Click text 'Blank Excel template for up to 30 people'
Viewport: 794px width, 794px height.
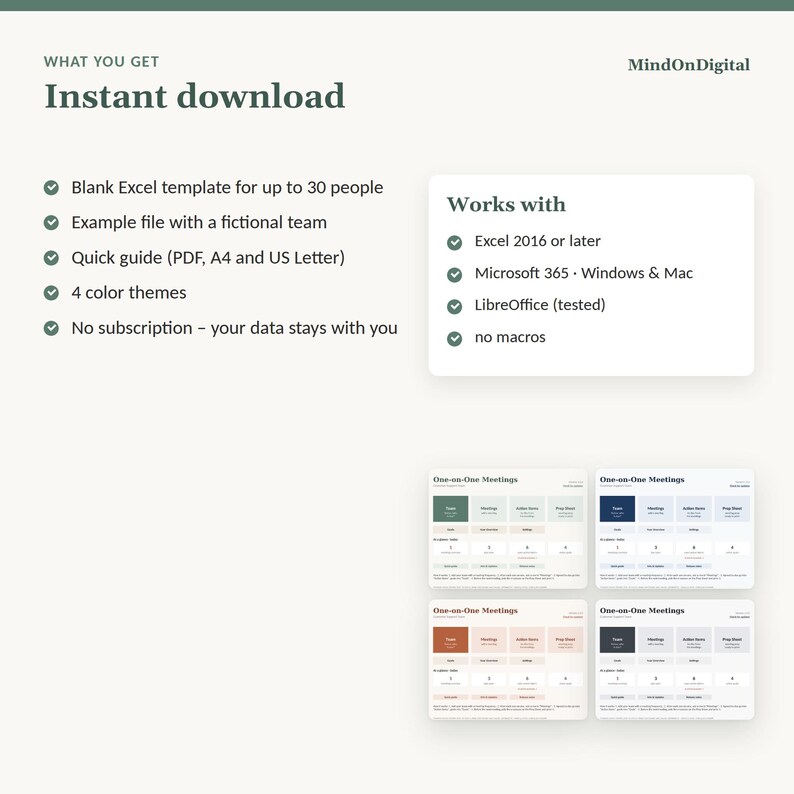click(x=227, y=187)
